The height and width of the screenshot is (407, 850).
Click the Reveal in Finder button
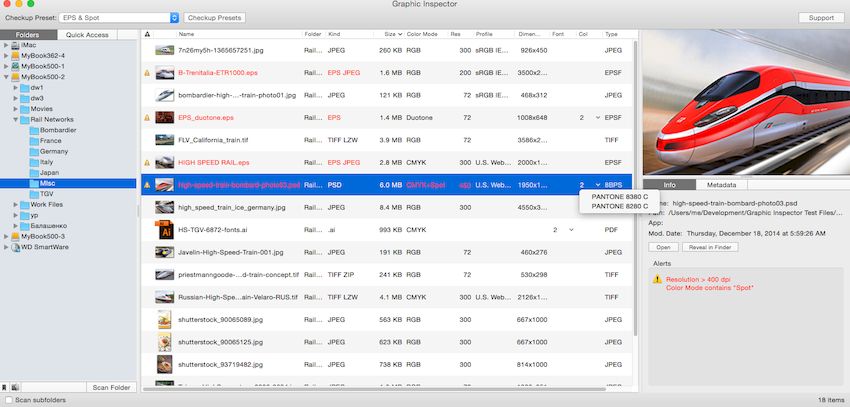point(710,247)
